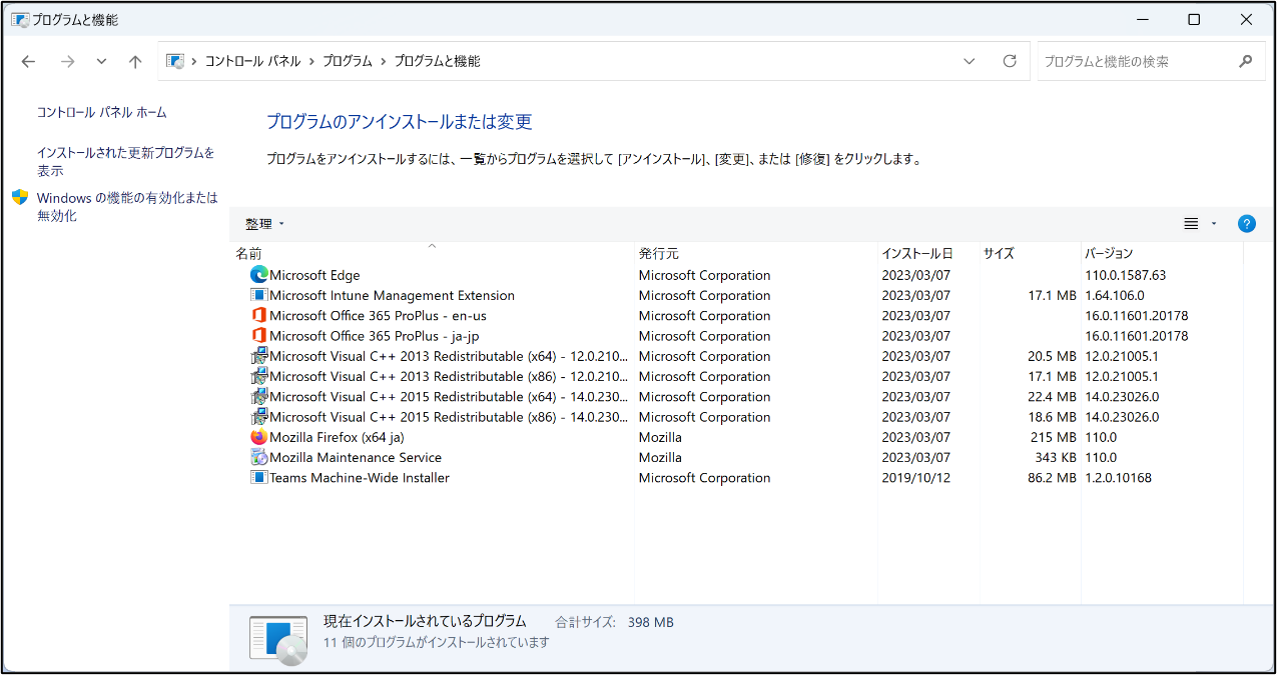Click version 110.0.1587.63 cell
1277x675 pixels.
[1125, 275]
